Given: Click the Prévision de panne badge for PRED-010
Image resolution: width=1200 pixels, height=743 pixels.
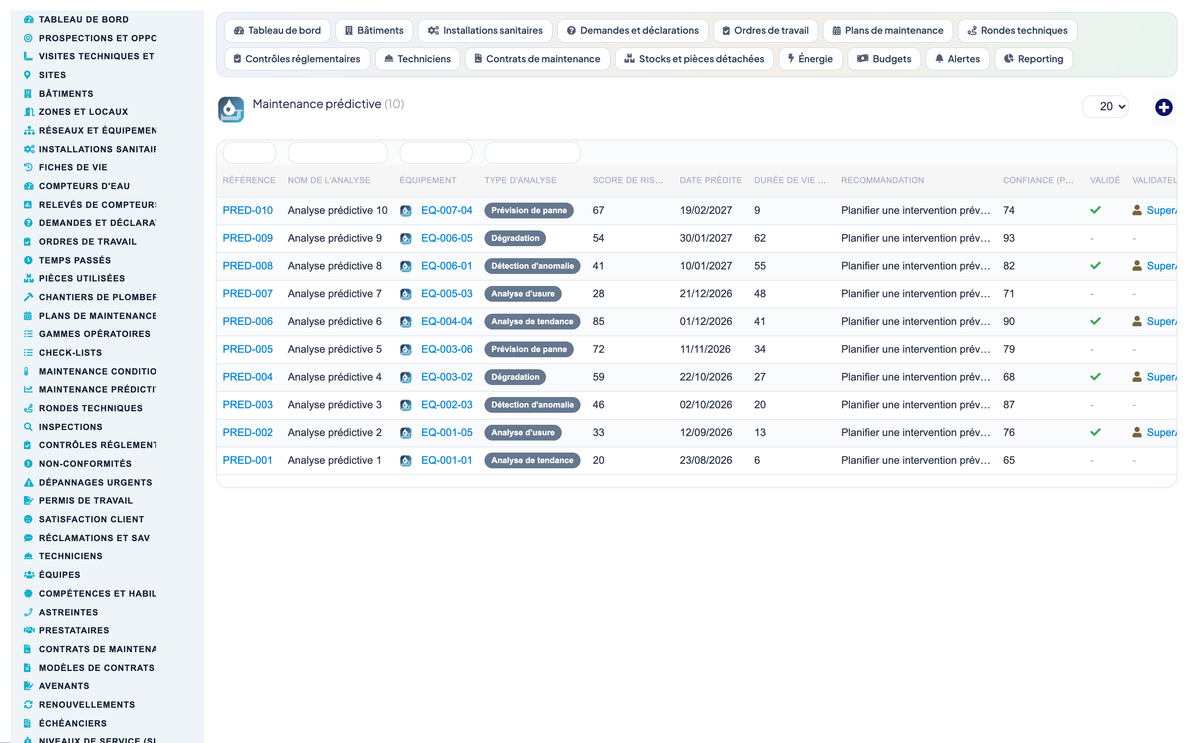Looking at the screenshot, I should pyautogui.click(x=530, y=211).
